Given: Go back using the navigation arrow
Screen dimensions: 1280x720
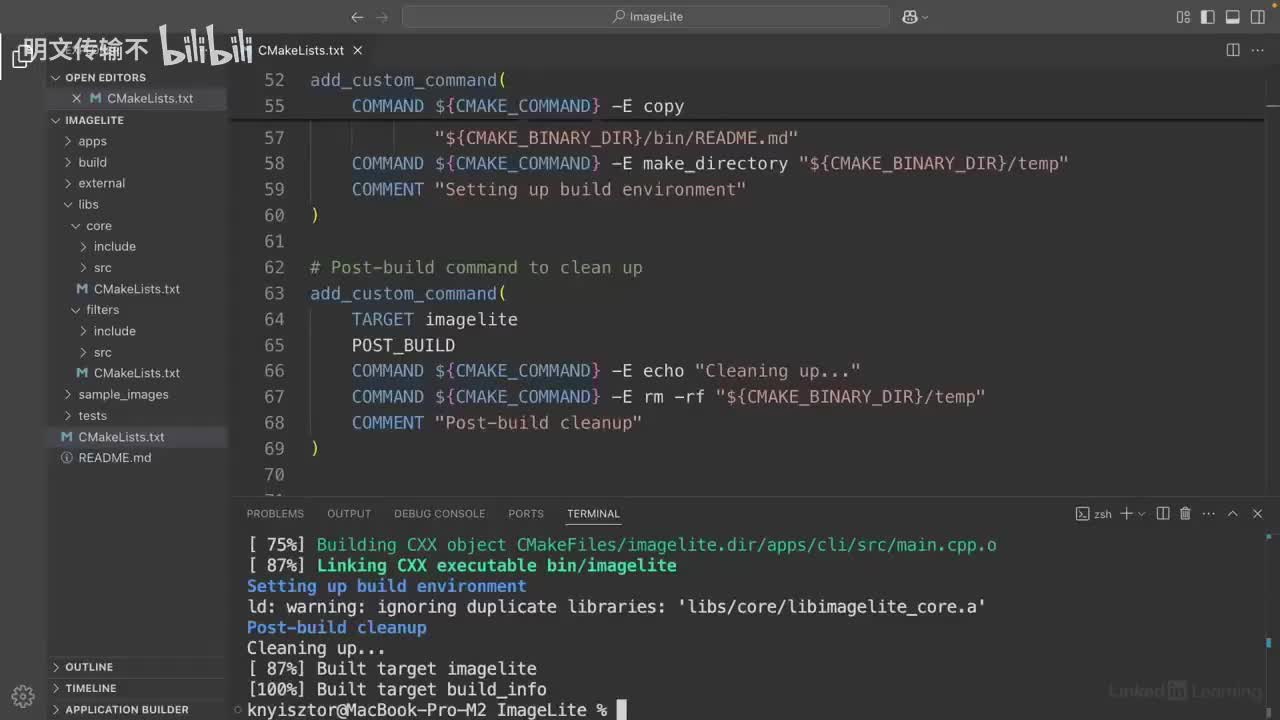Looking at the screenshot, I should (357, 17).
